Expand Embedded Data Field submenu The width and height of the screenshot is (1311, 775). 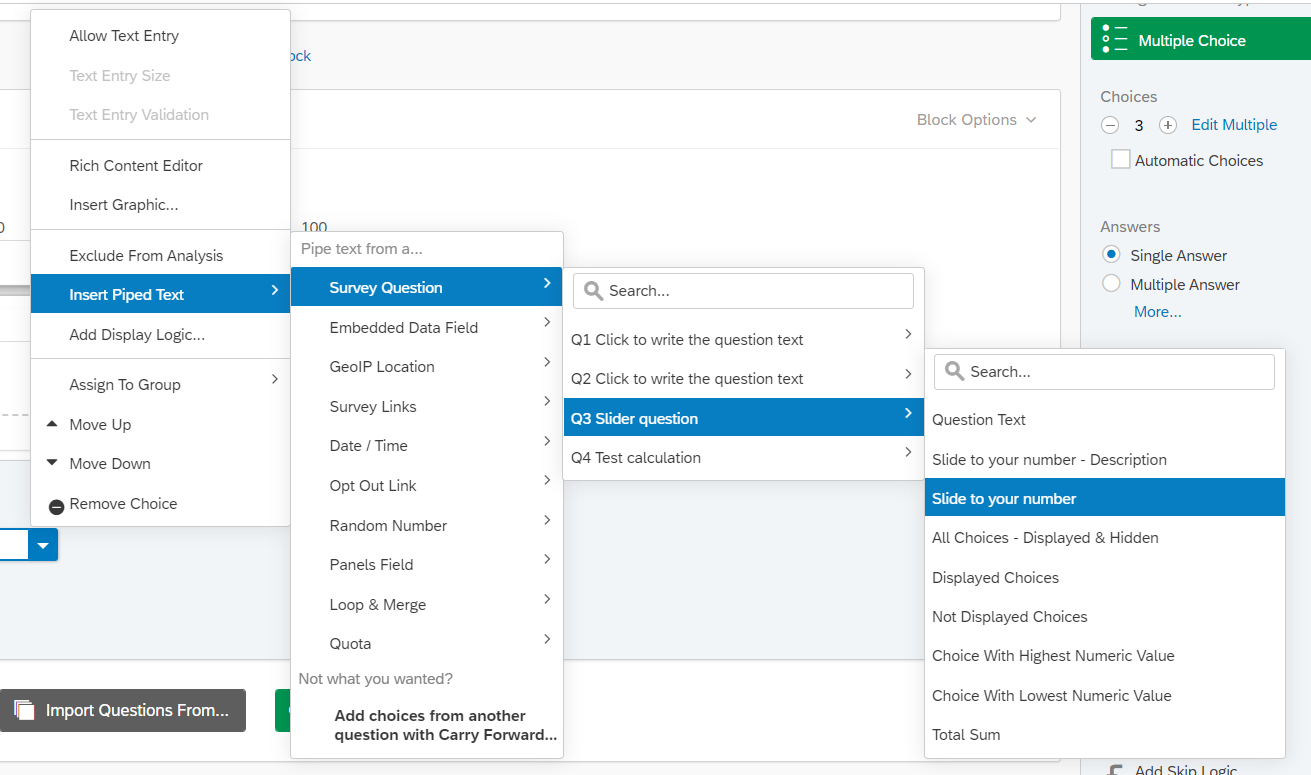click(x=547, y=322)
